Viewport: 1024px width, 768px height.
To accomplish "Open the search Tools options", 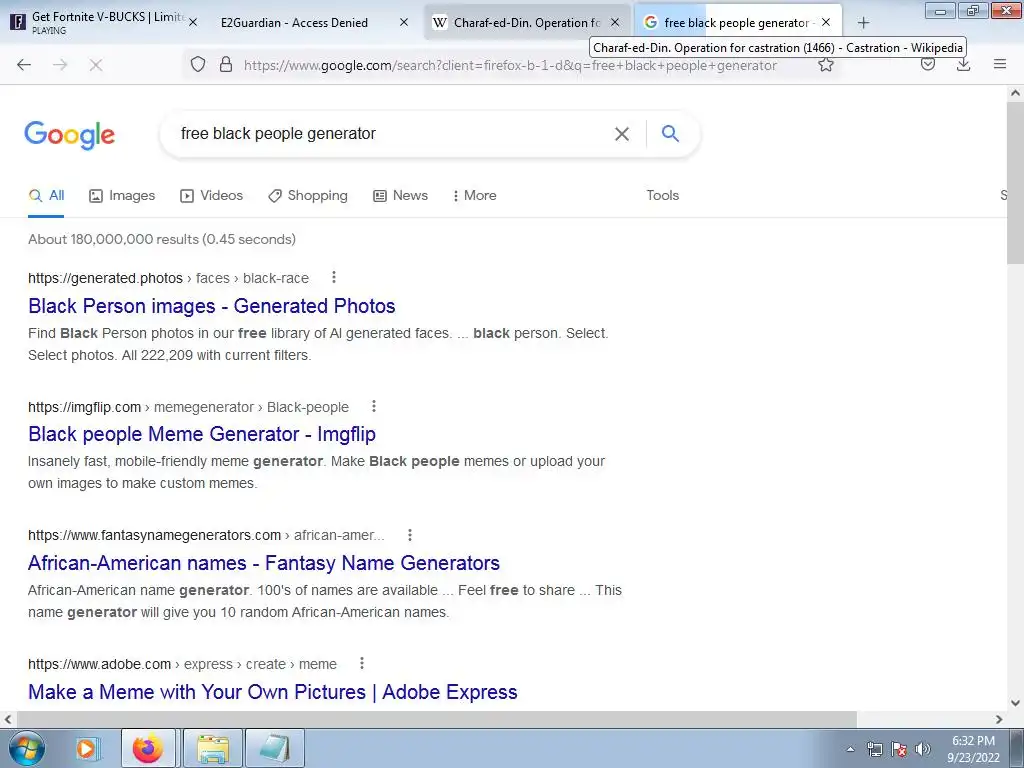I will 662,195.
